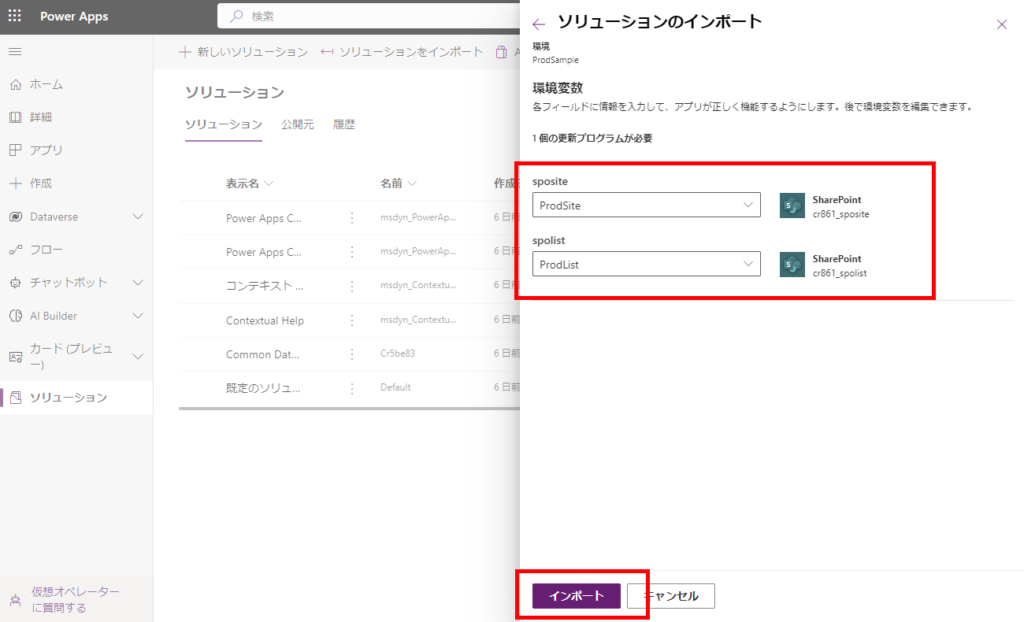Open more options for Common Dat... row

click(352, 354)
